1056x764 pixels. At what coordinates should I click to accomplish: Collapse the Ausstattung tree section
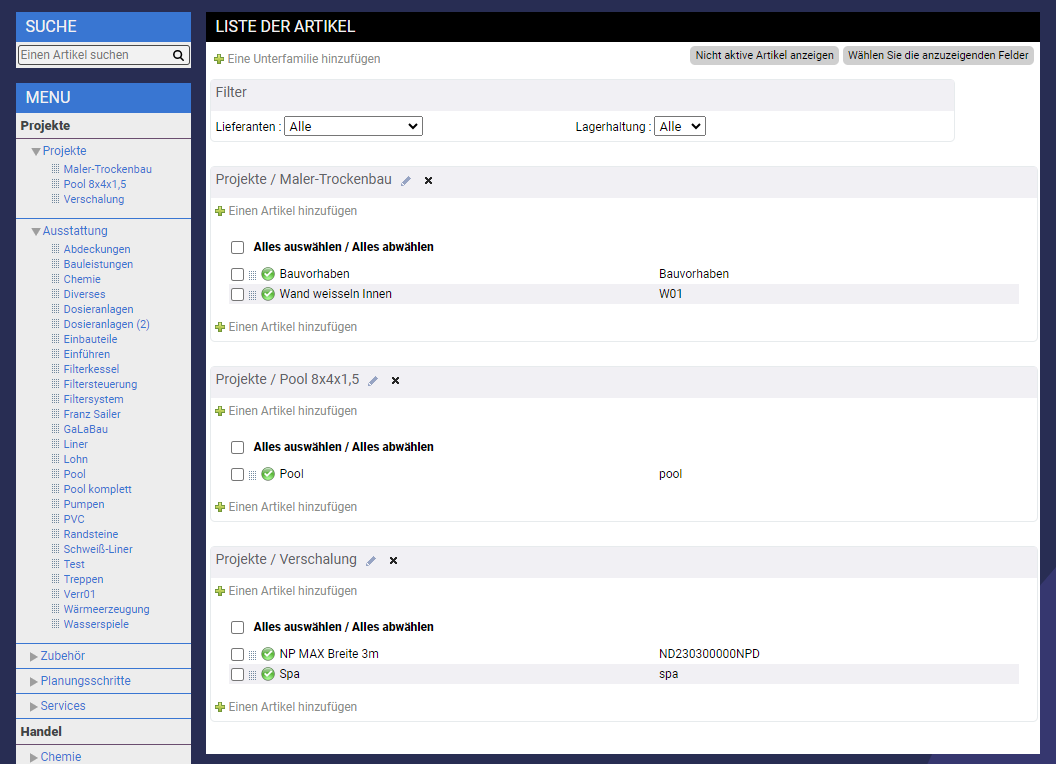pyautogui.click(x=36, y=232)
